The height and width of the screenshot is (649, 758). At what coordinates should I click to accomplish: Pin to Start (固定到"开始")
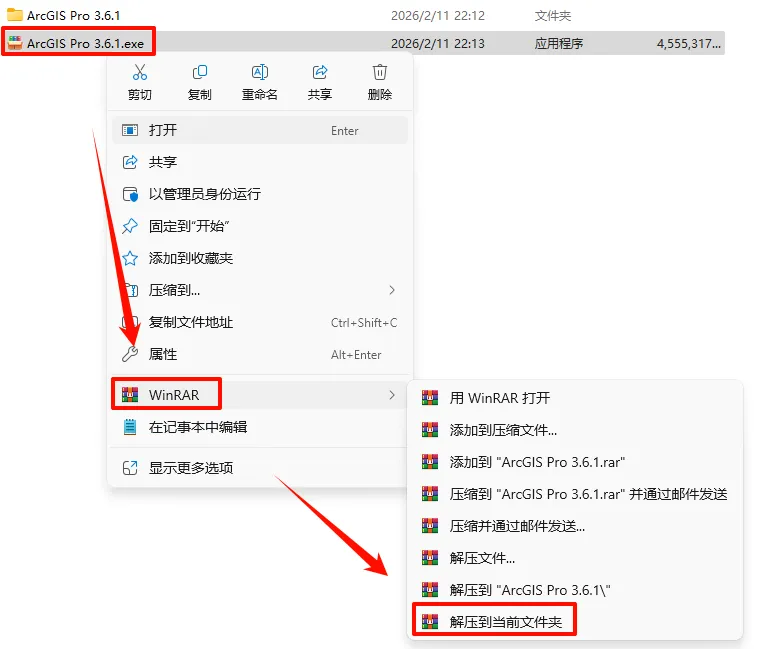click(260, 226)
